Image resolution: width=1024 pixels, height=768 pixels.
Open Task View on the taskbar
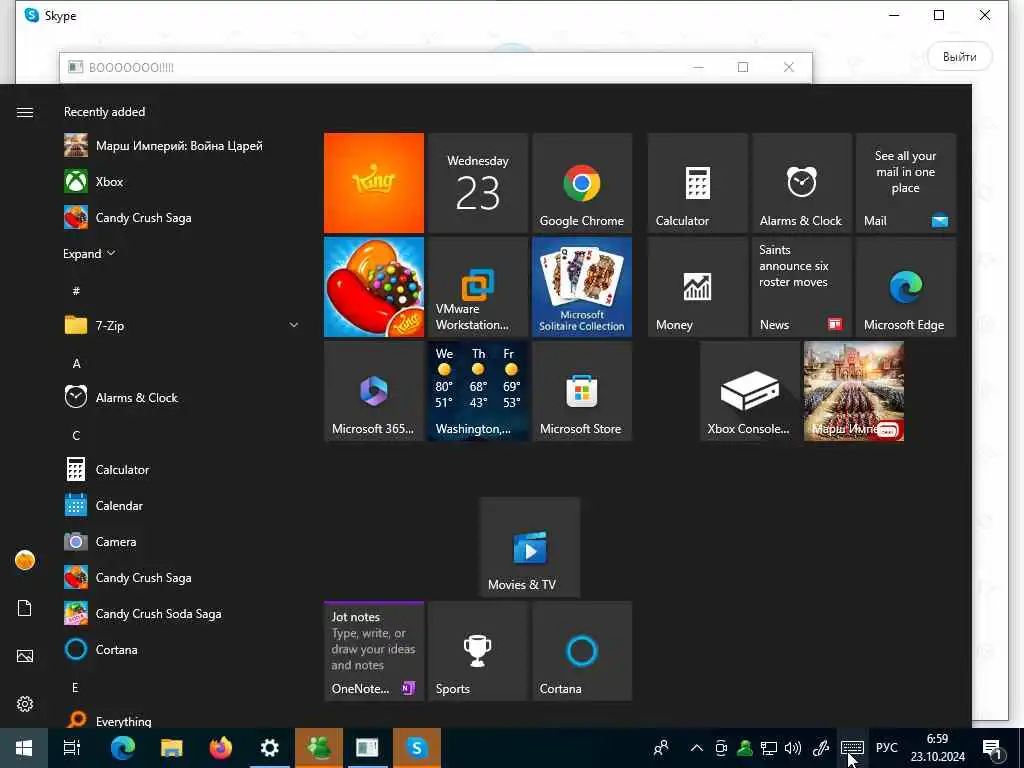[72, 748]
